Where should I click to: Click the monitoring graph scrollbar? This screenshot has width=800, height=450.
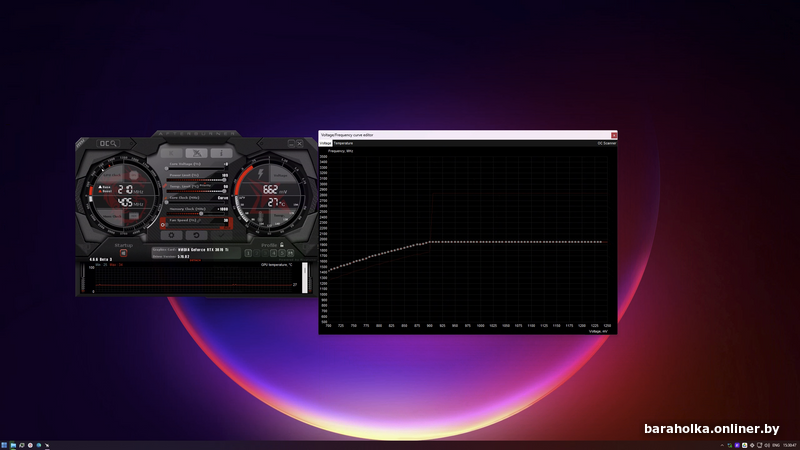[x=305, y=278]
